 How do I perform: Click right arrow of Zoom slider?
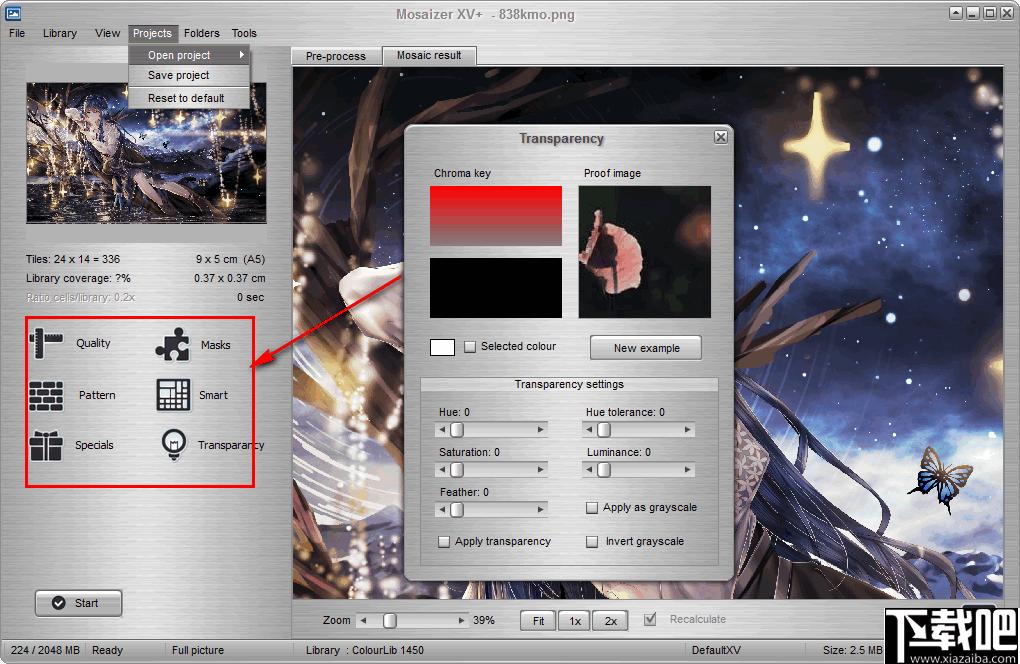tap(461, 620)
